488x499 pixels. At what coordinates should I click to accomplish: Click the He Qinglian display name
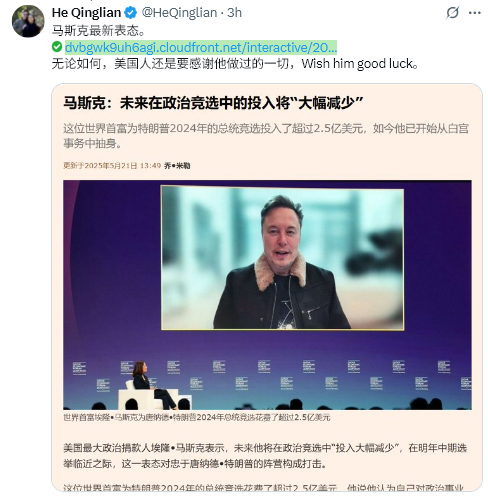86,13
